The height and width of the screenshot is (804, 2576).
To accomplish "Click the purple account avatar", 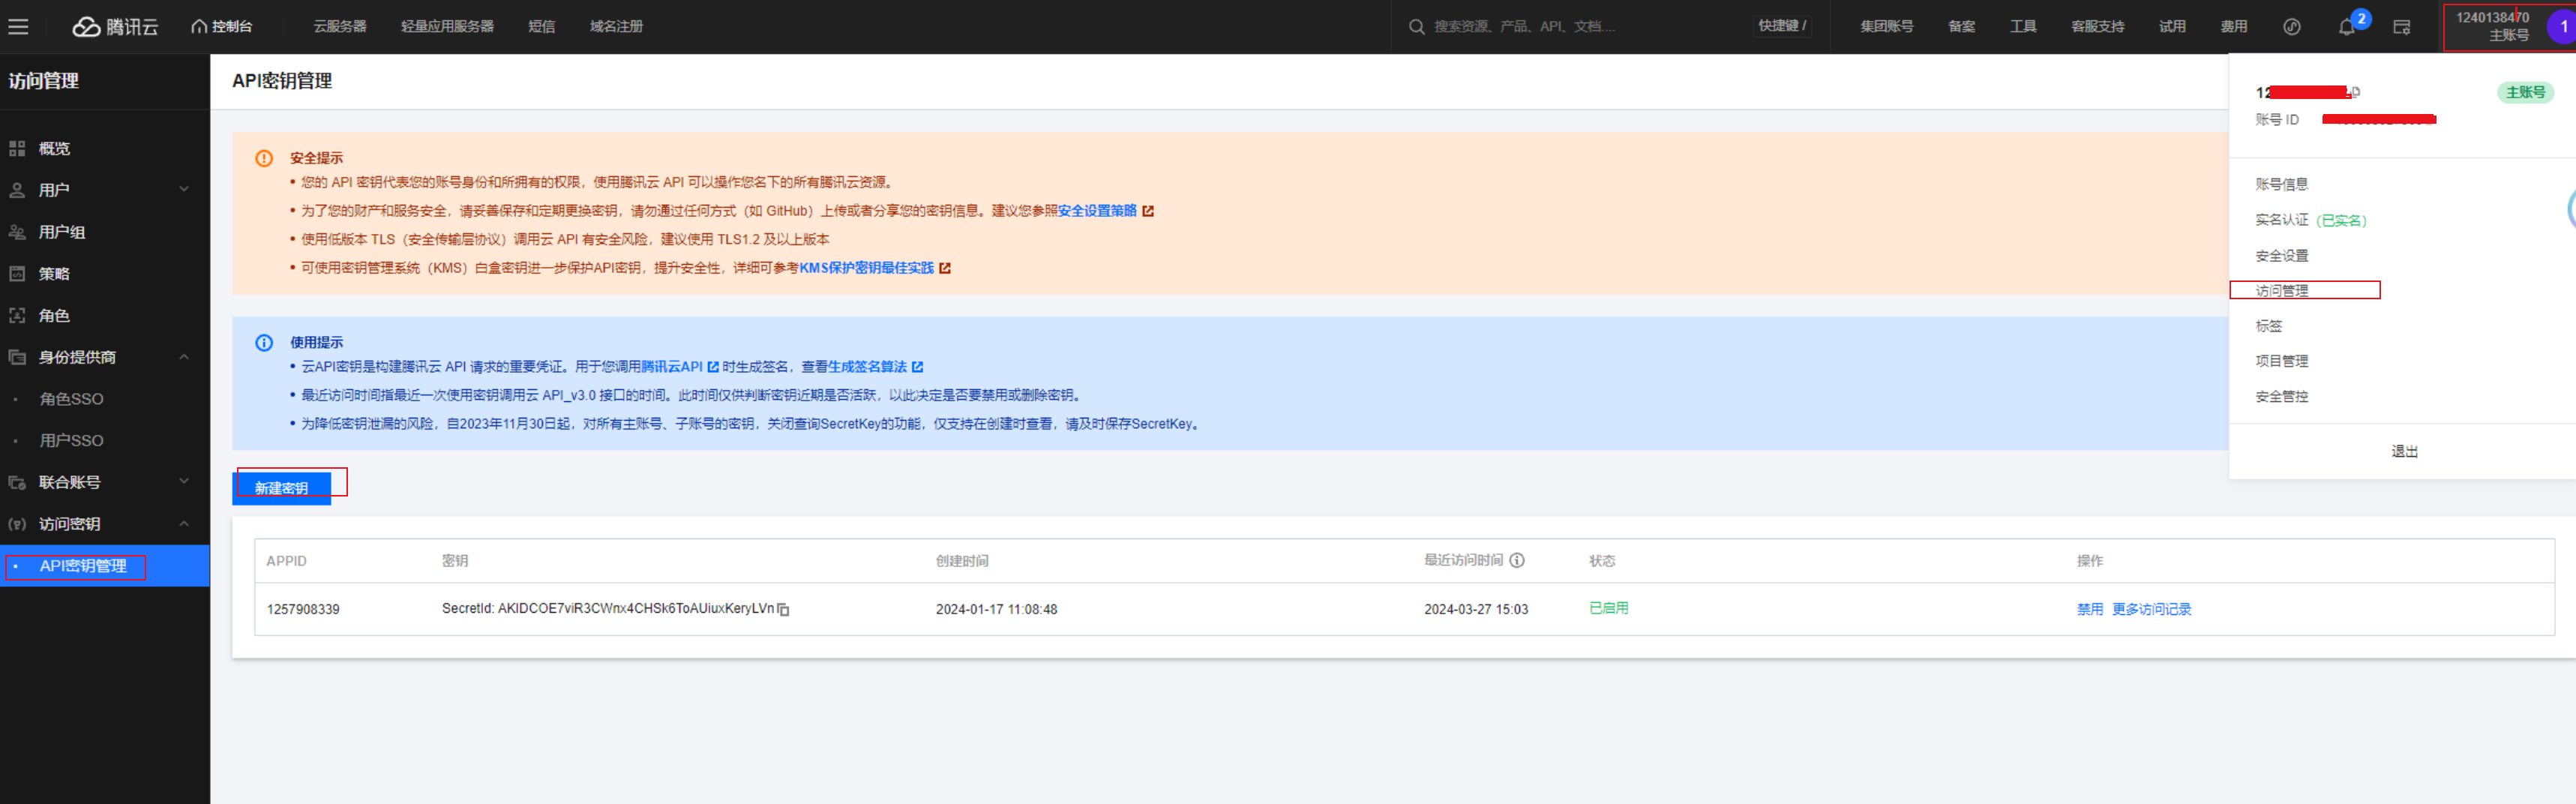I will click(x=2562, y=27).
